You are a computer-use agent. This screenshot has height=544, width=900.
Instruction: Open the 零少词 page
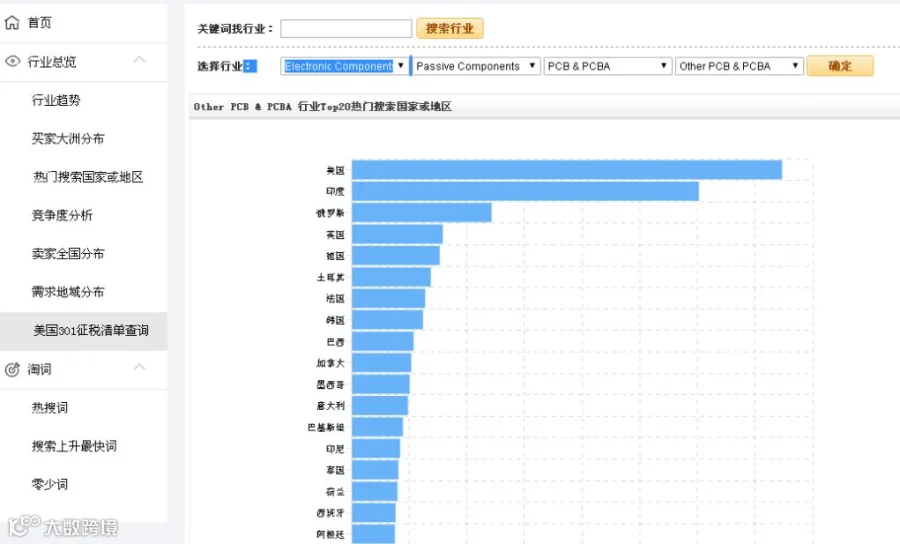[x=50, y=485]
